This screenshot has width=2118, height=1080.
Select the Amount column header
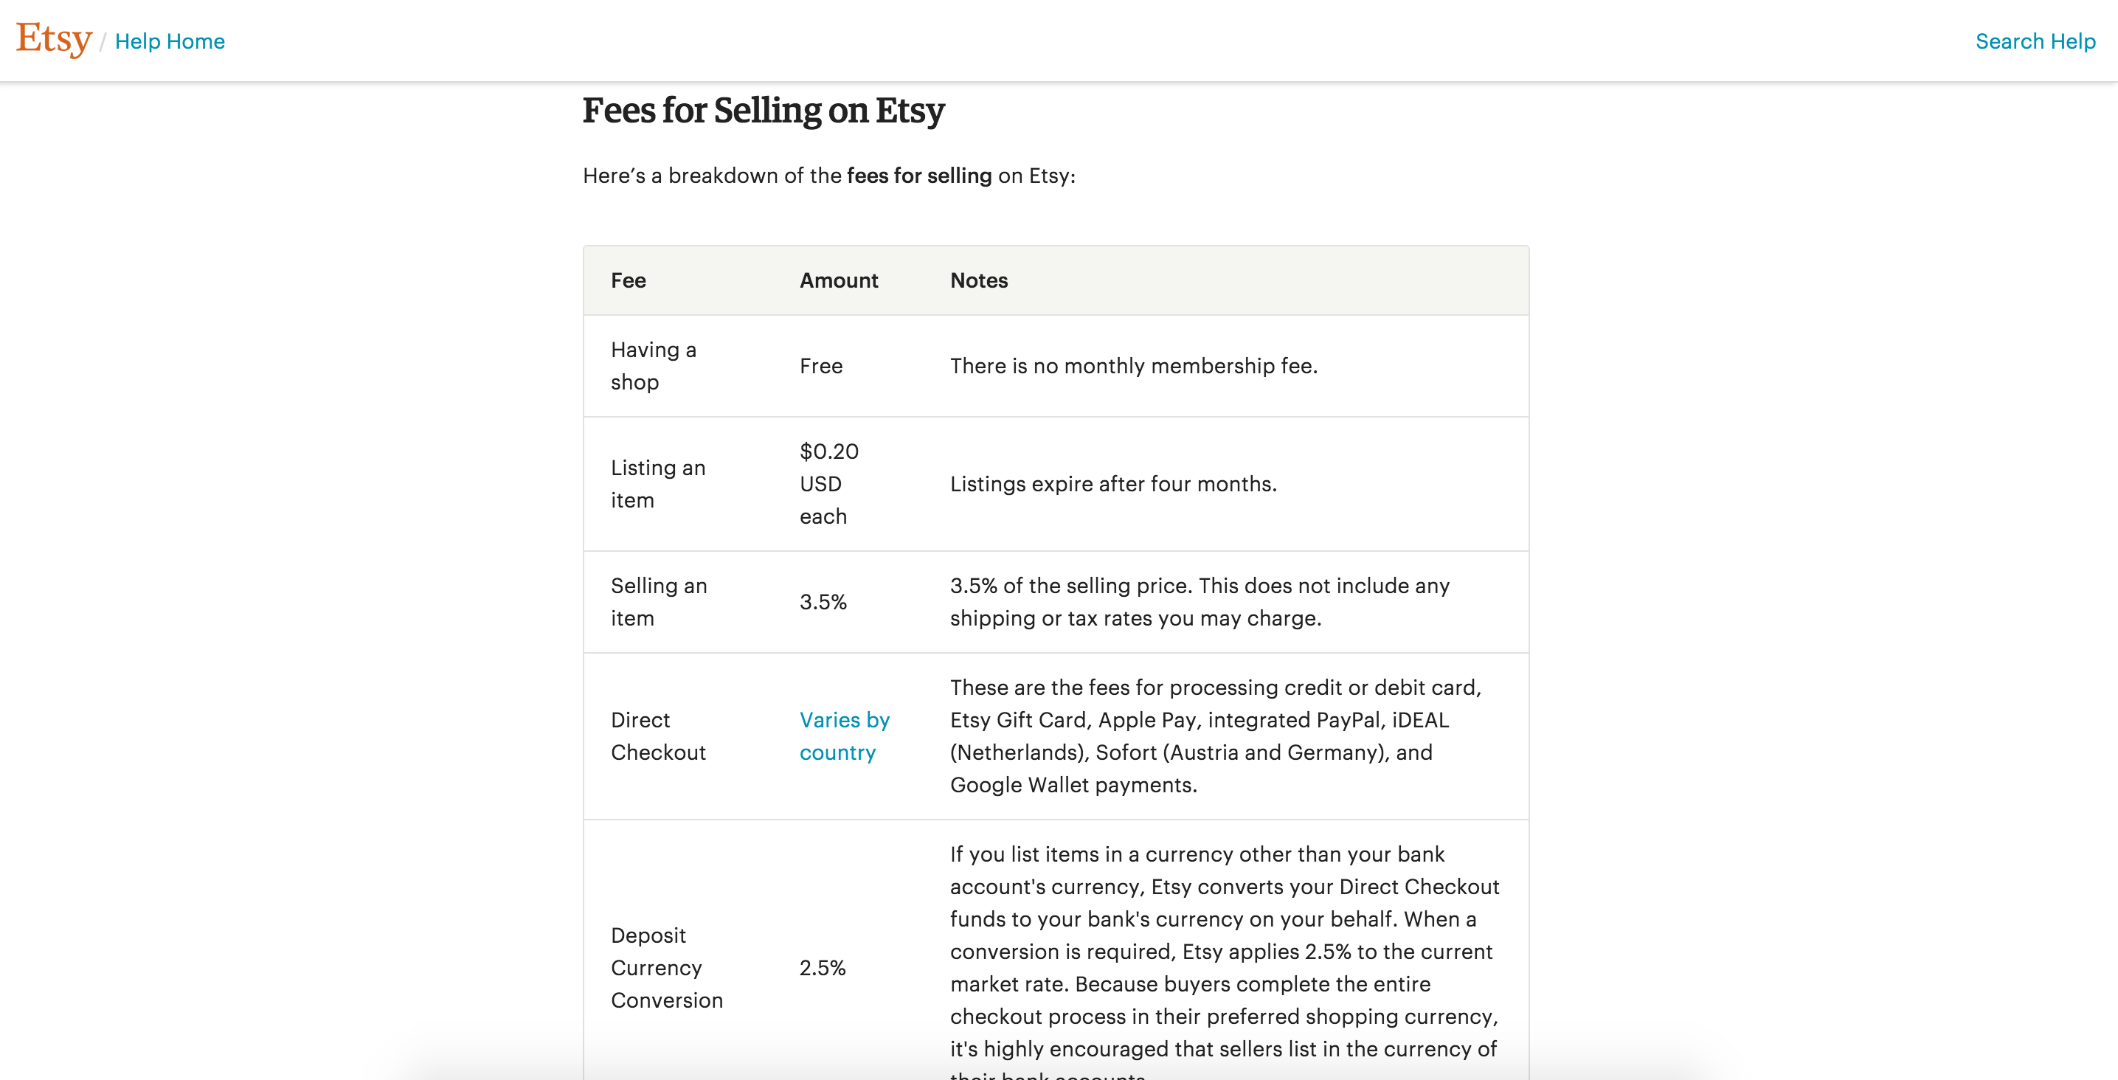838,280
